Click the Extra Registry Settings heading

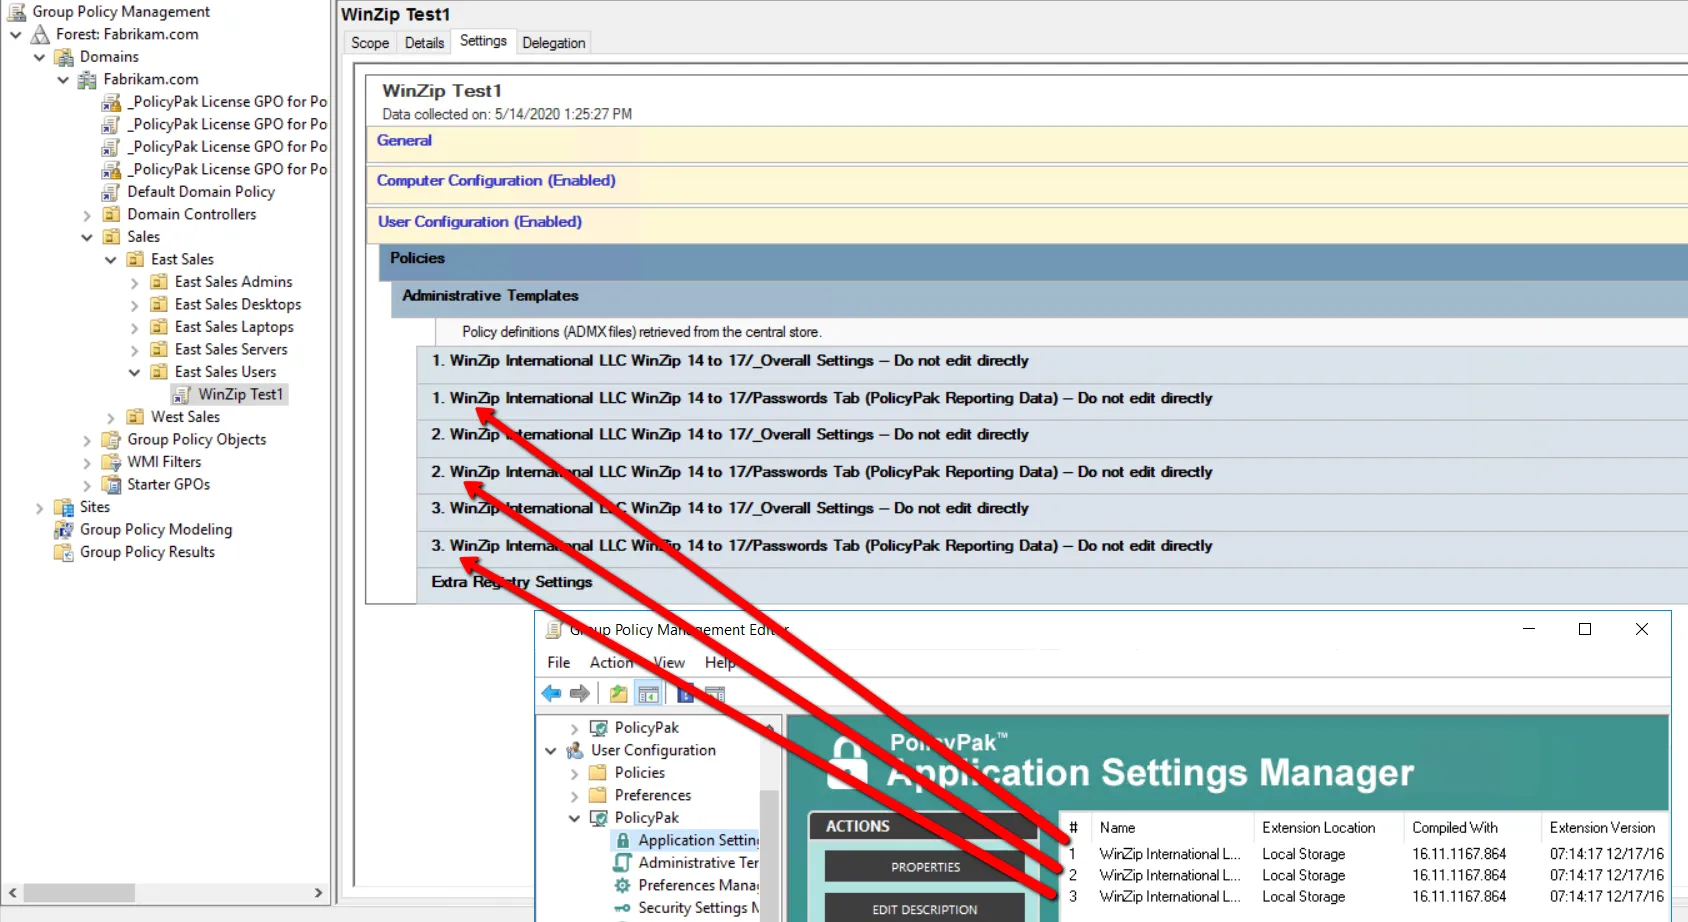(512, 582)
